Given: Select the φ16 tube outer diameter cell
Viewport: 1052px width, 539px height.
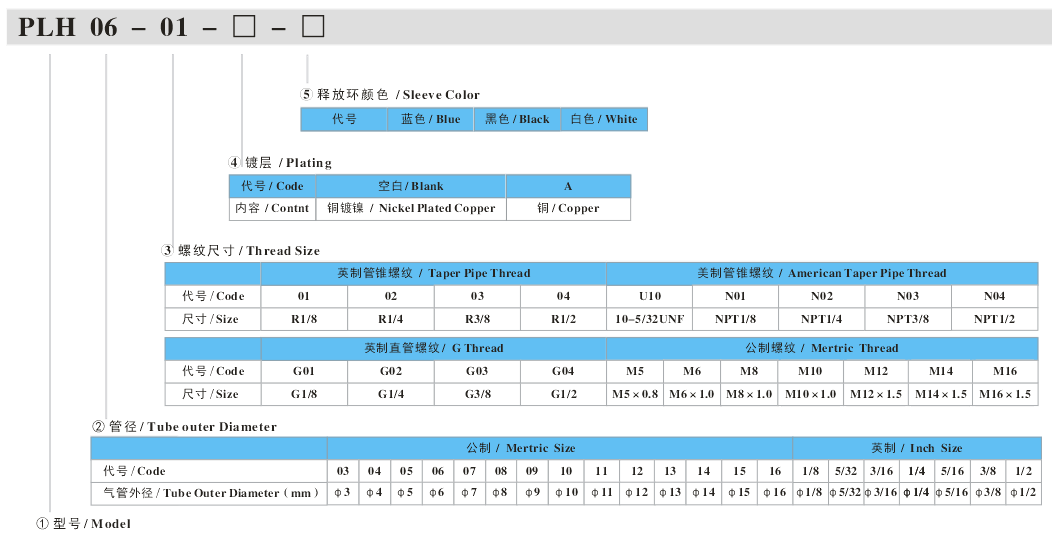Looking at the screenshot, I should [x=775, y=493].
